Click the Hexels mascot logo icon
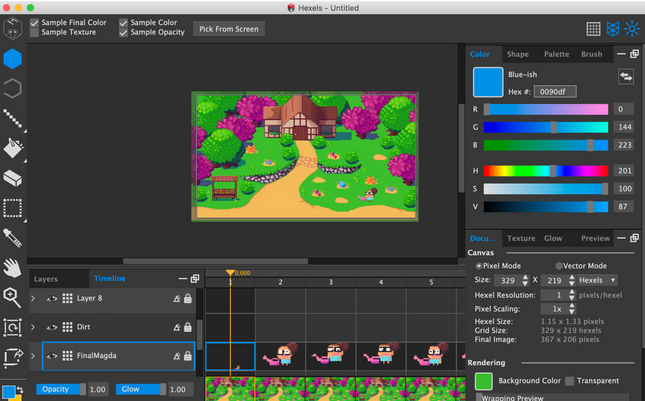 tap(12, 28)
